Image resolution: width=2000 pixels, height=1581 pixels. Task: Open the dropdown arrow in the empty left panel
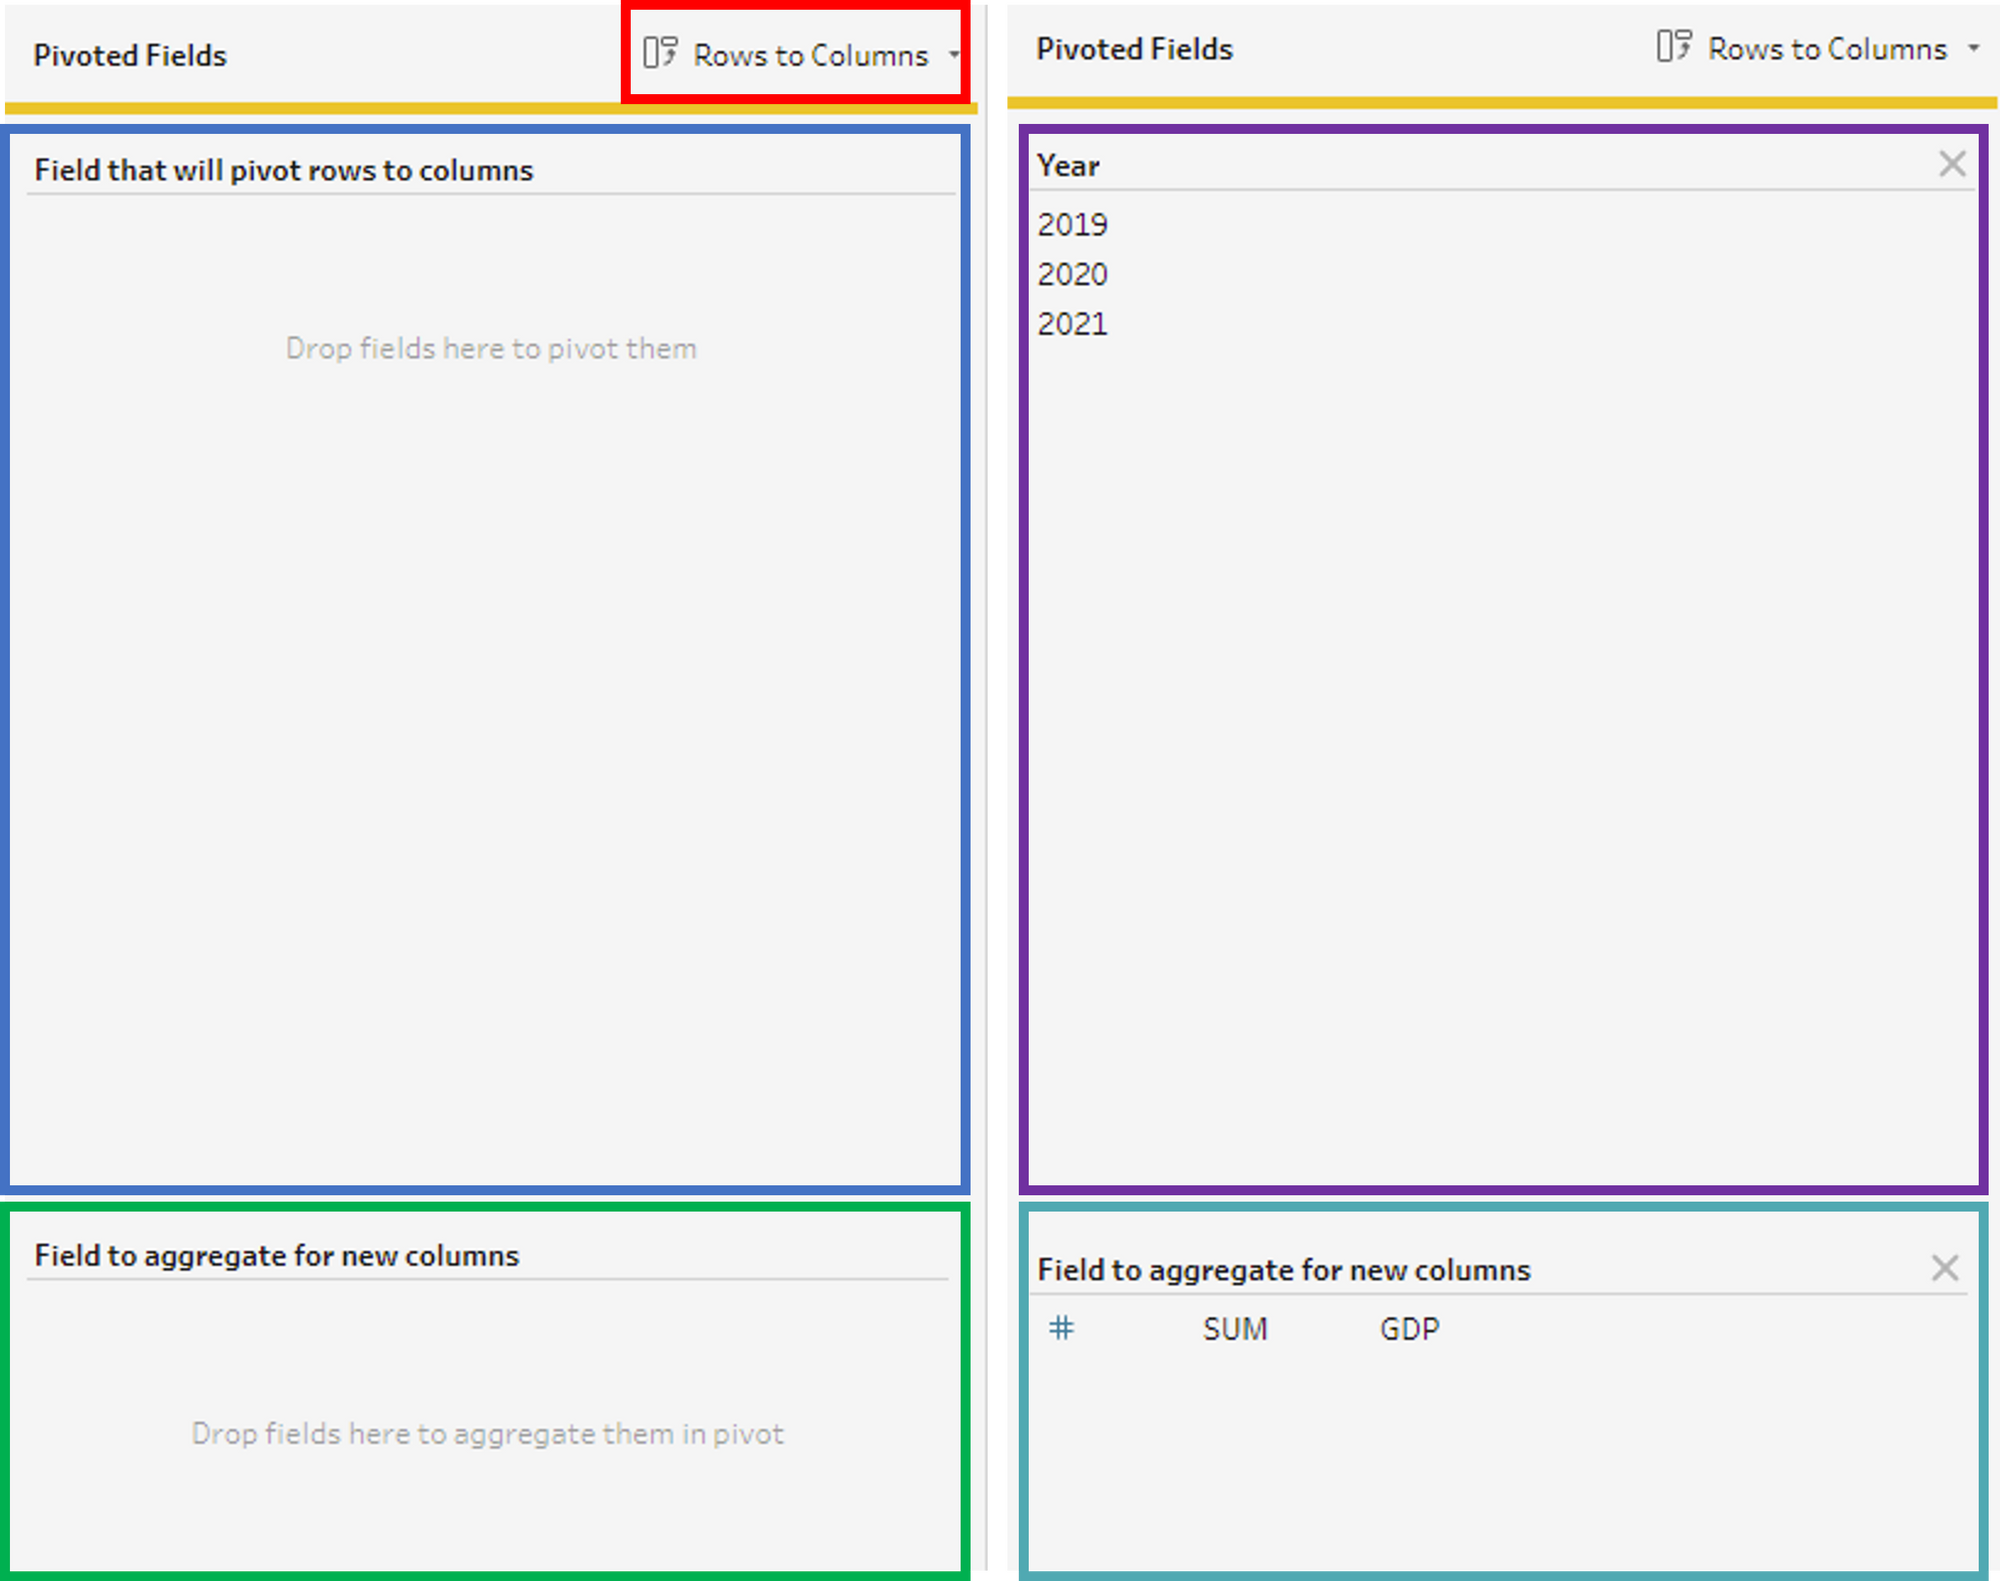(953, 55)
